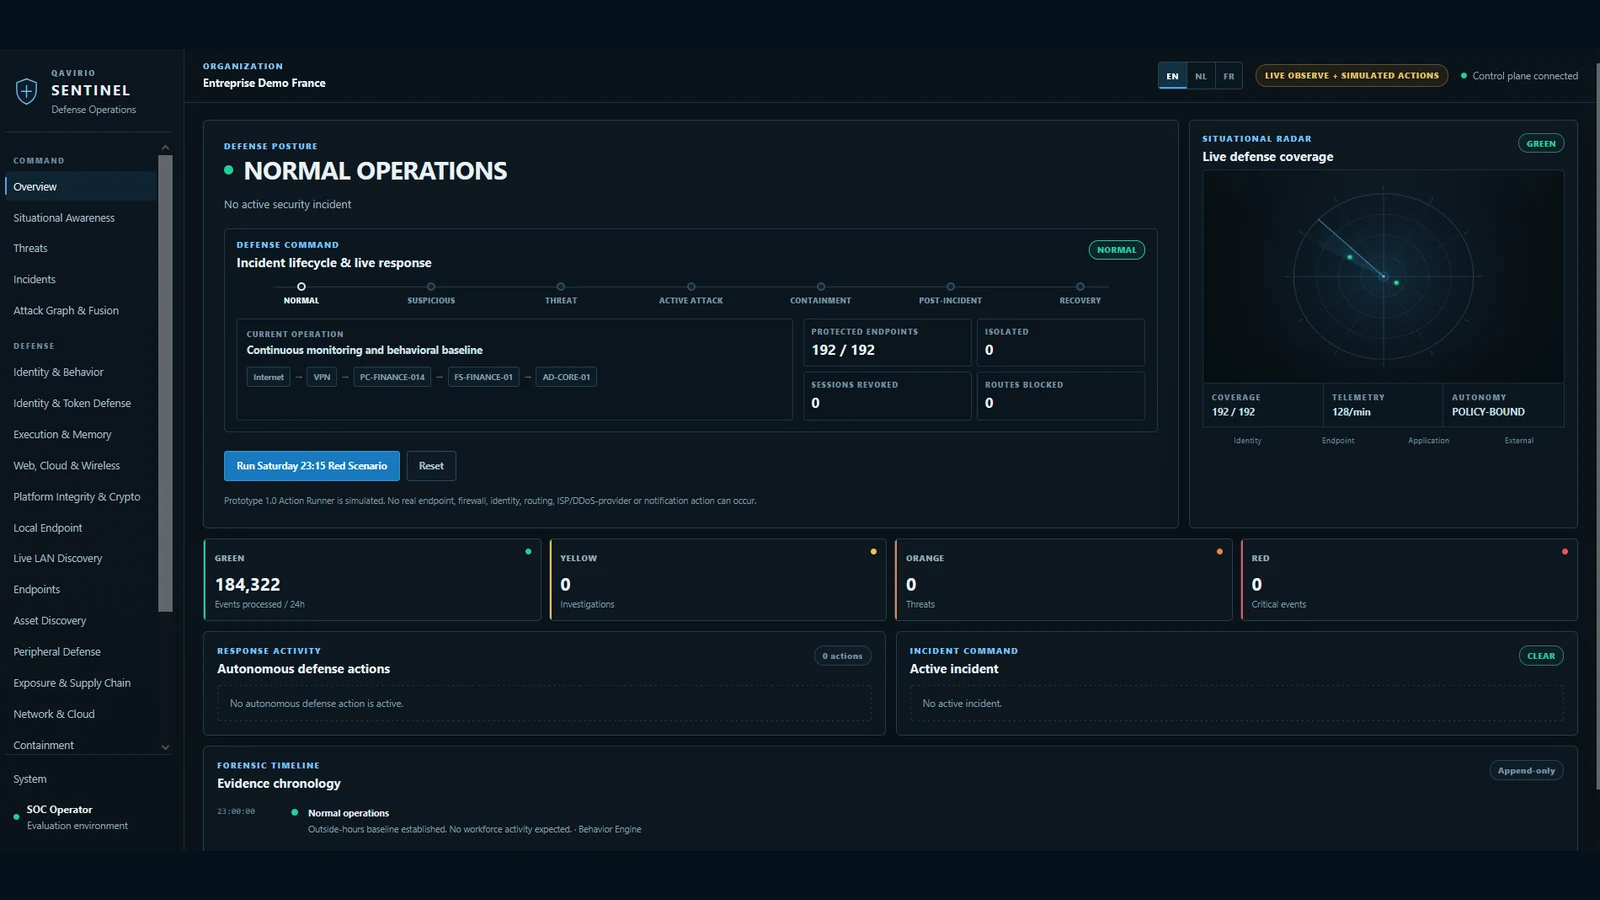Select the Containment stage marker
1600x900 pixels.
821,287
